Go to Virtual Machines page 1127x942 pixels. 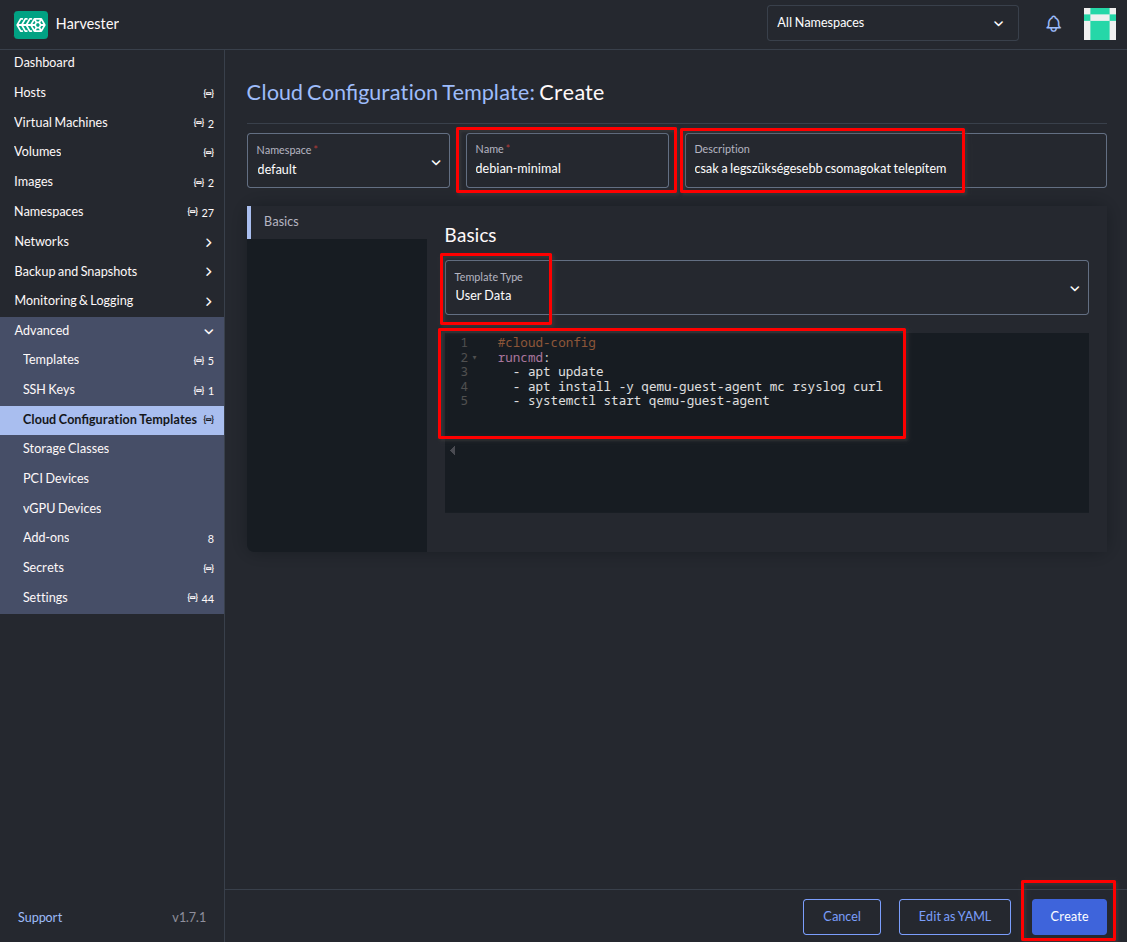61,122
